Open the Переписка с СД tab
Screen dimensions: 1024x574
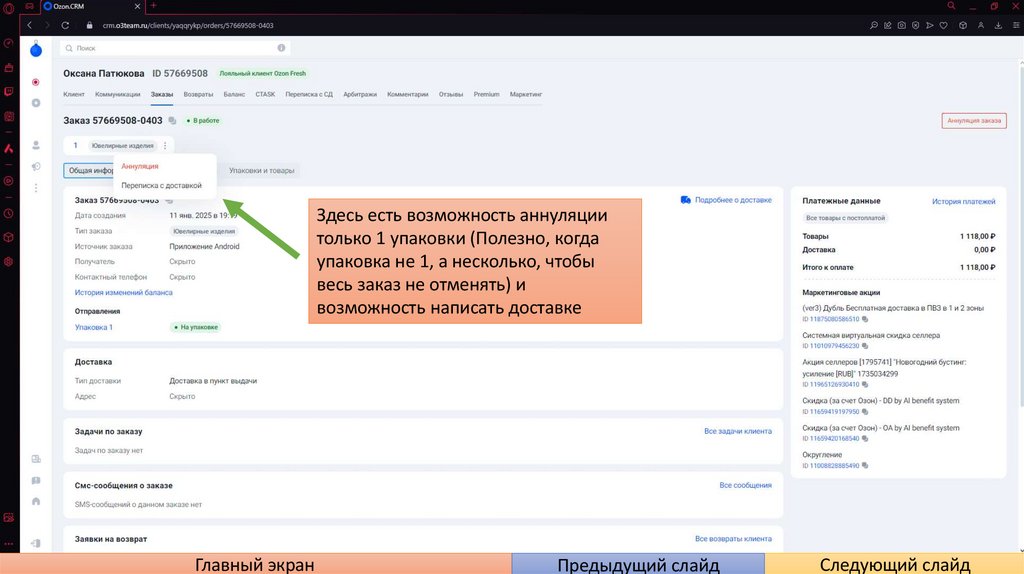[309, 94]
